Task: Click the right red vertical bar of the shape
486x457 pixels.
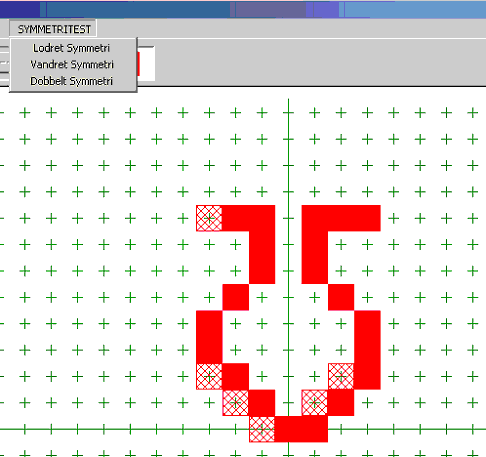Action: (367, 350)
